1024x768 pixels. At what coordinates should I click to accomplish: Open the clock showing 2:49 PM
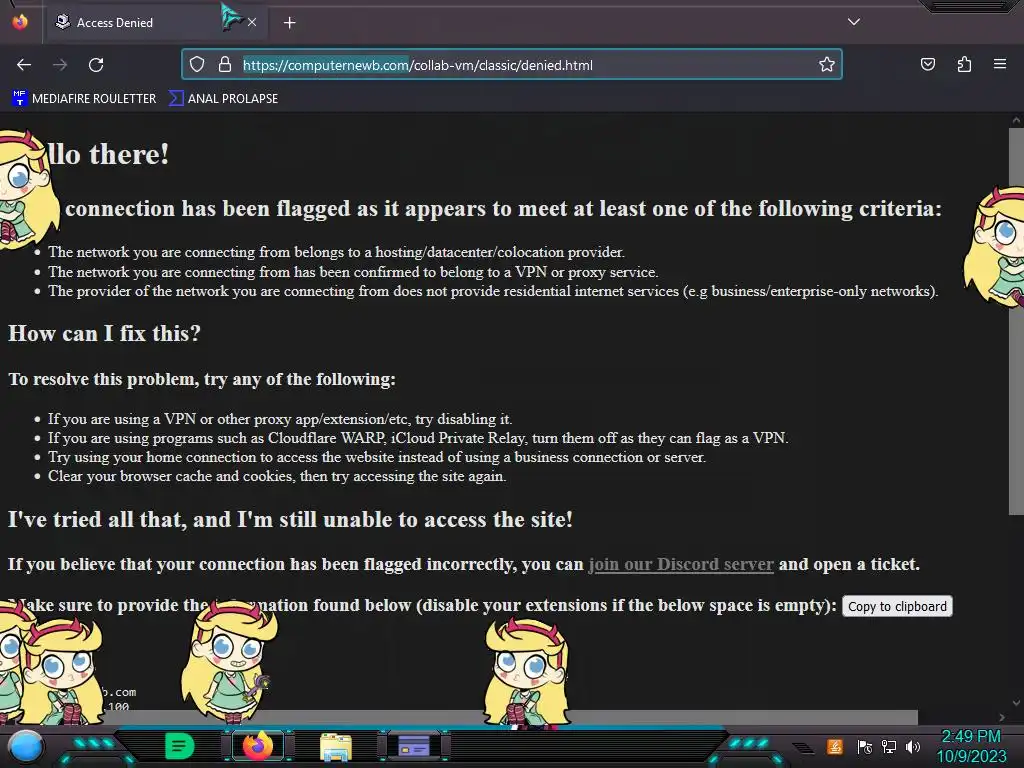971,746
